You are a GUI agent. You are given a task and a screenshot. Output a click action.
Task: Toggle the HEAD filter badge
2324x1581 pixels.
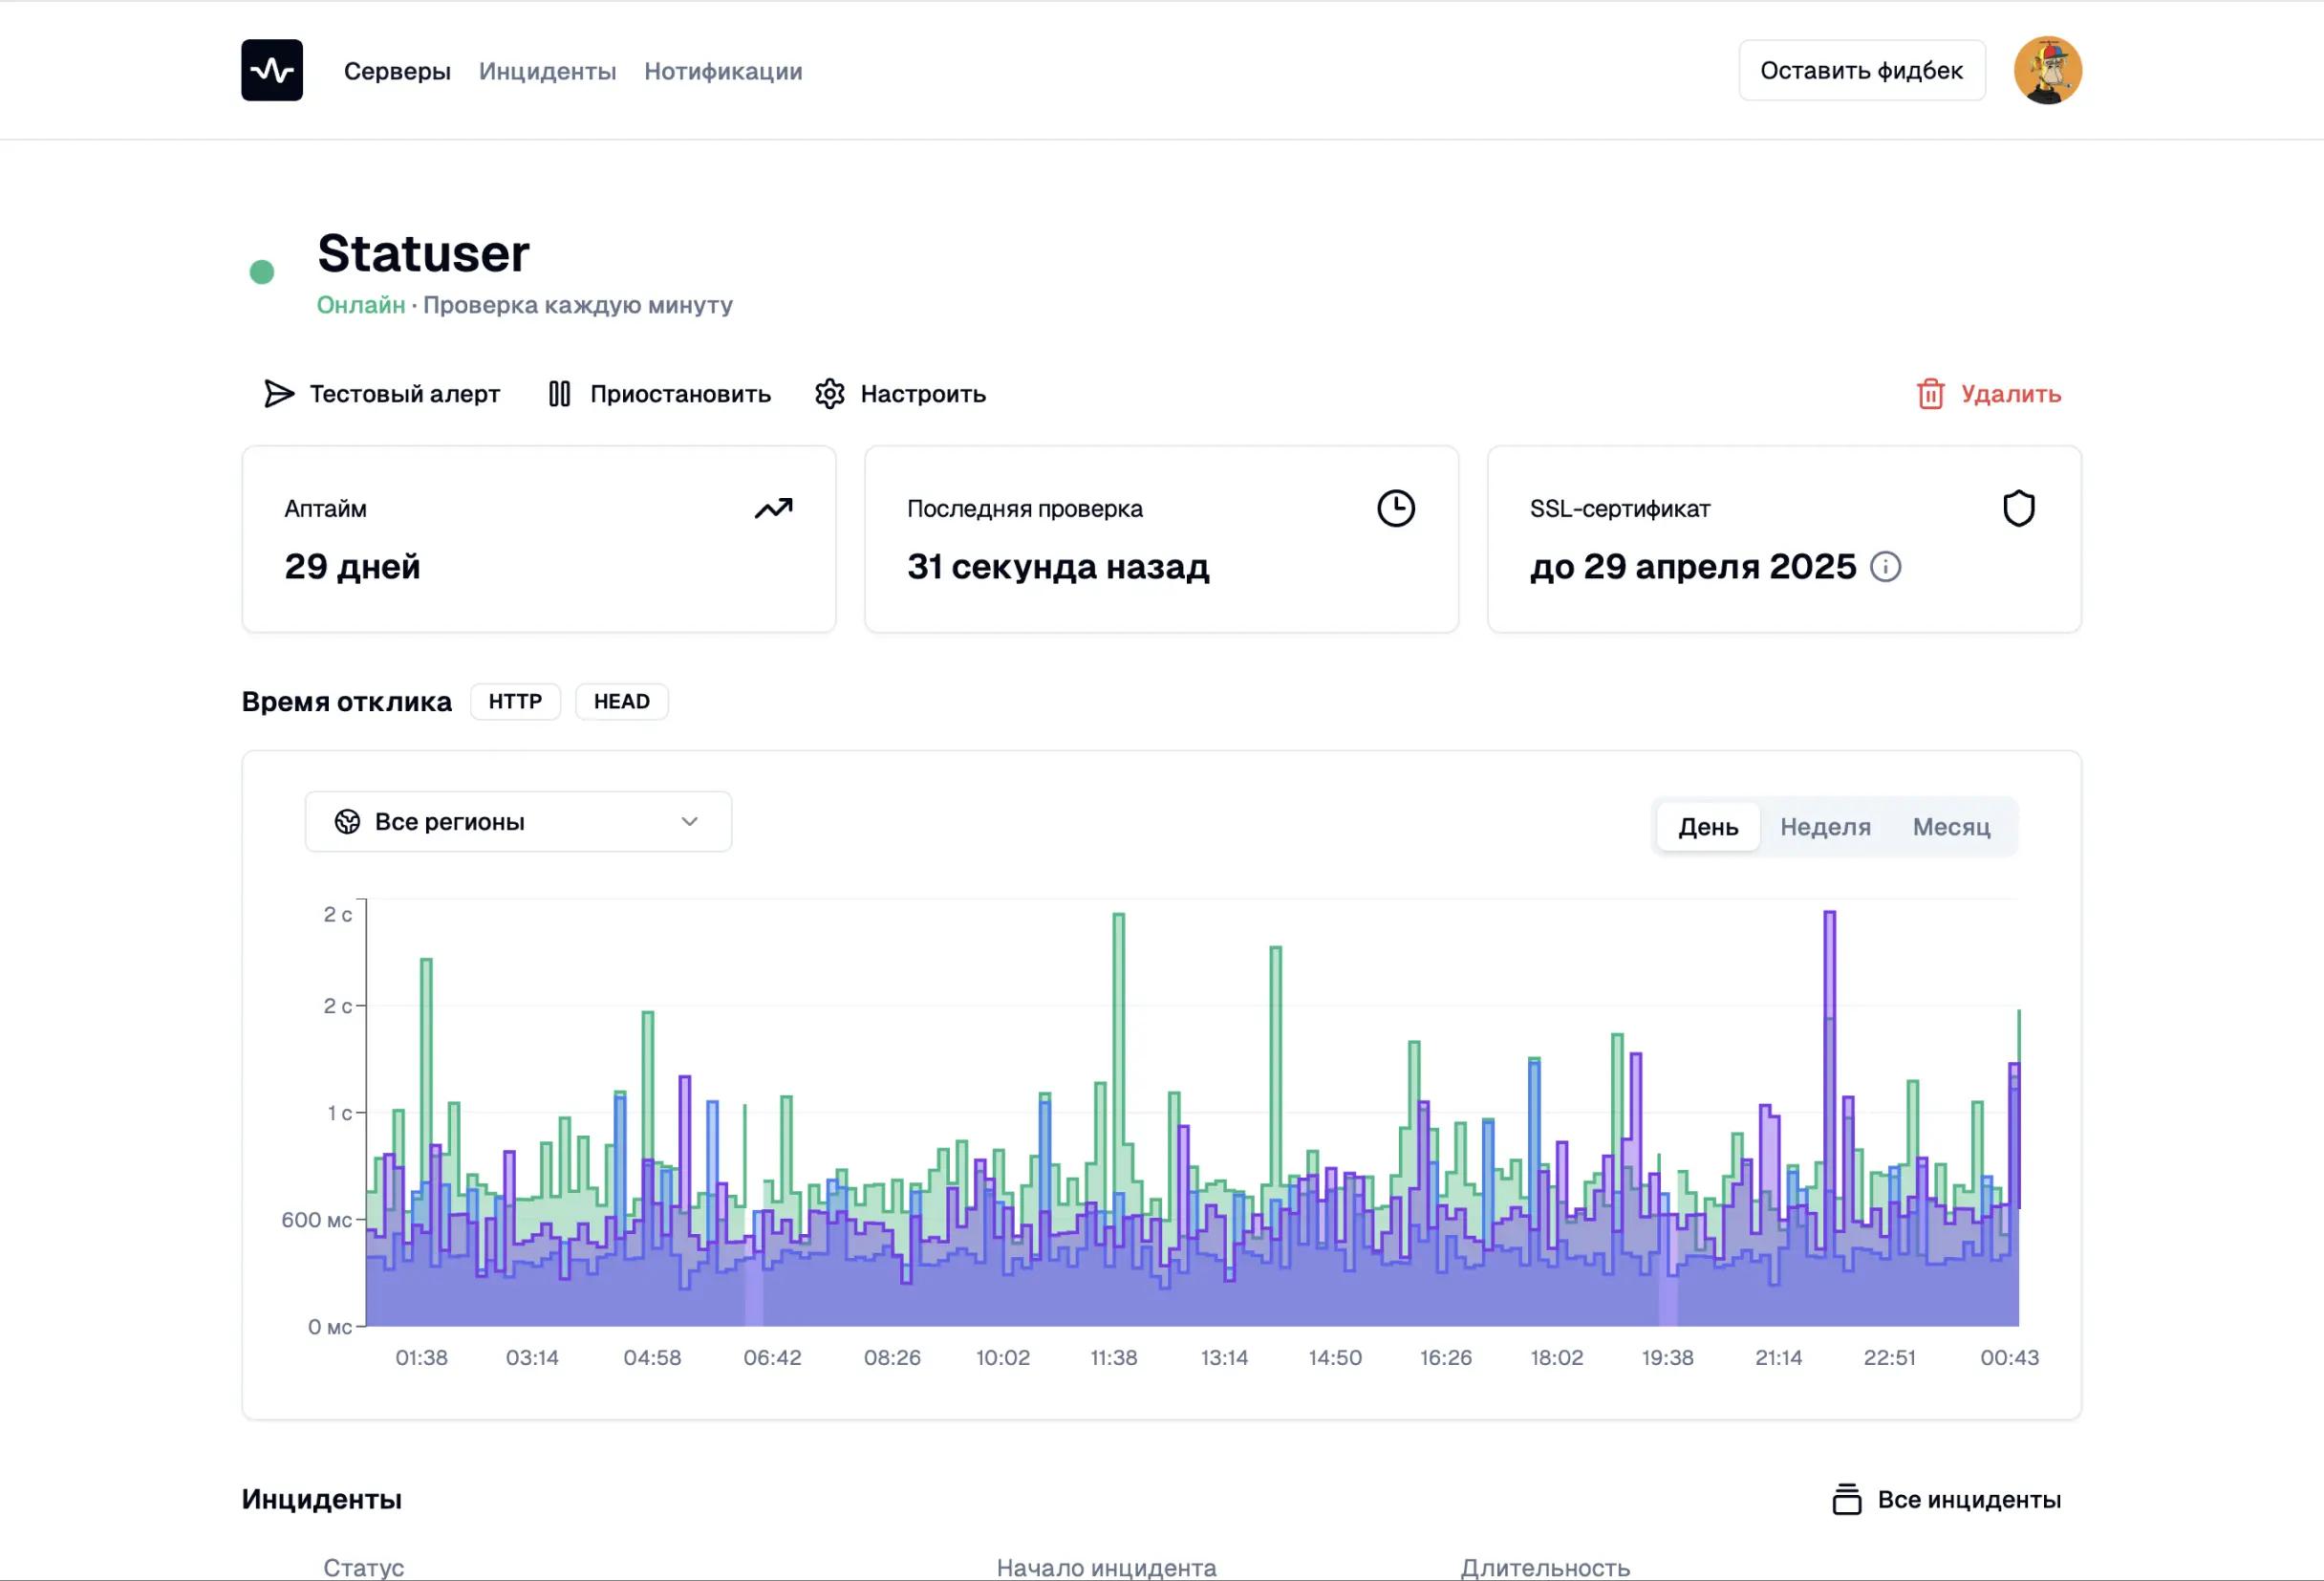(x=621, y=701)
